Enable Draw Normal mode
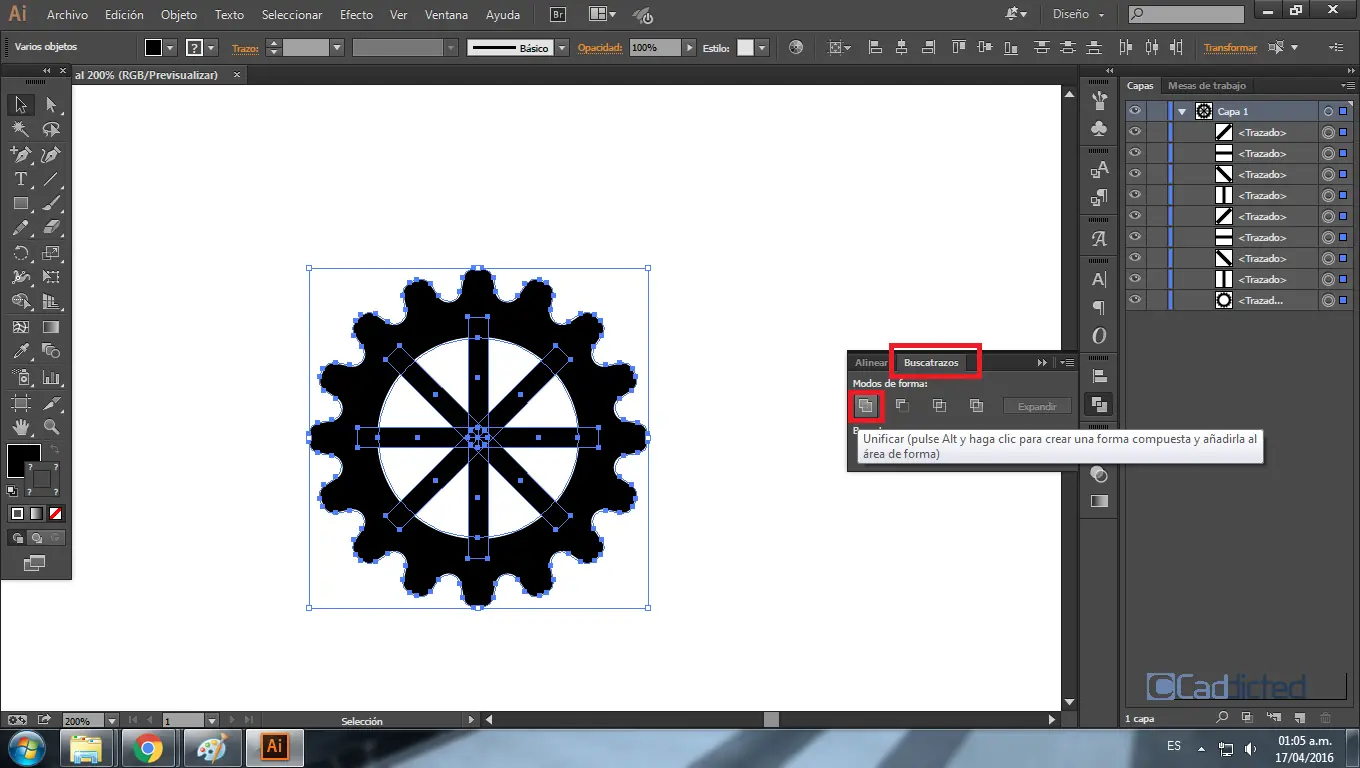 [17, 538]
